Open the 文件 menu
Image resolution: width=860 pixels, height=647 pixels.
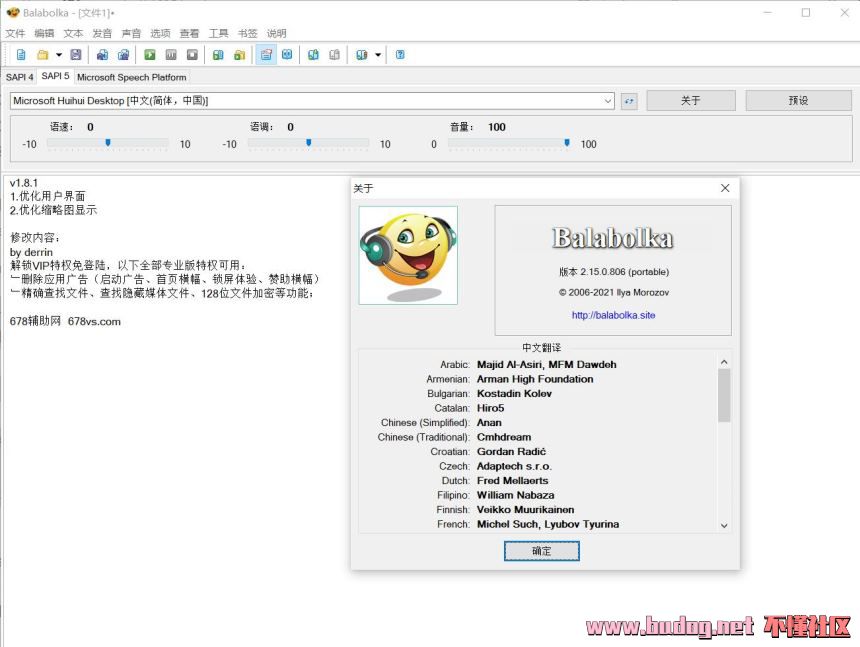click(x=15, y=33)
